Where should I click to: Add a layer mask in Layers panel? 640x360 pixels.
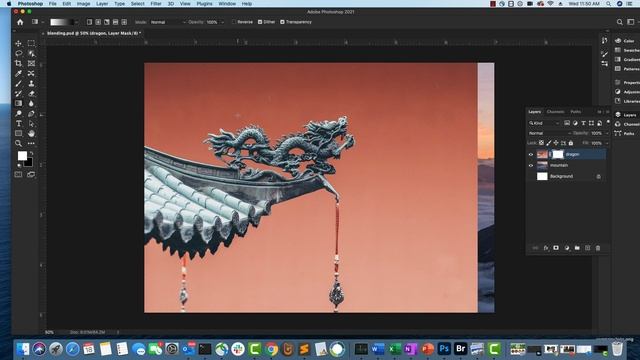click(556, 248)
